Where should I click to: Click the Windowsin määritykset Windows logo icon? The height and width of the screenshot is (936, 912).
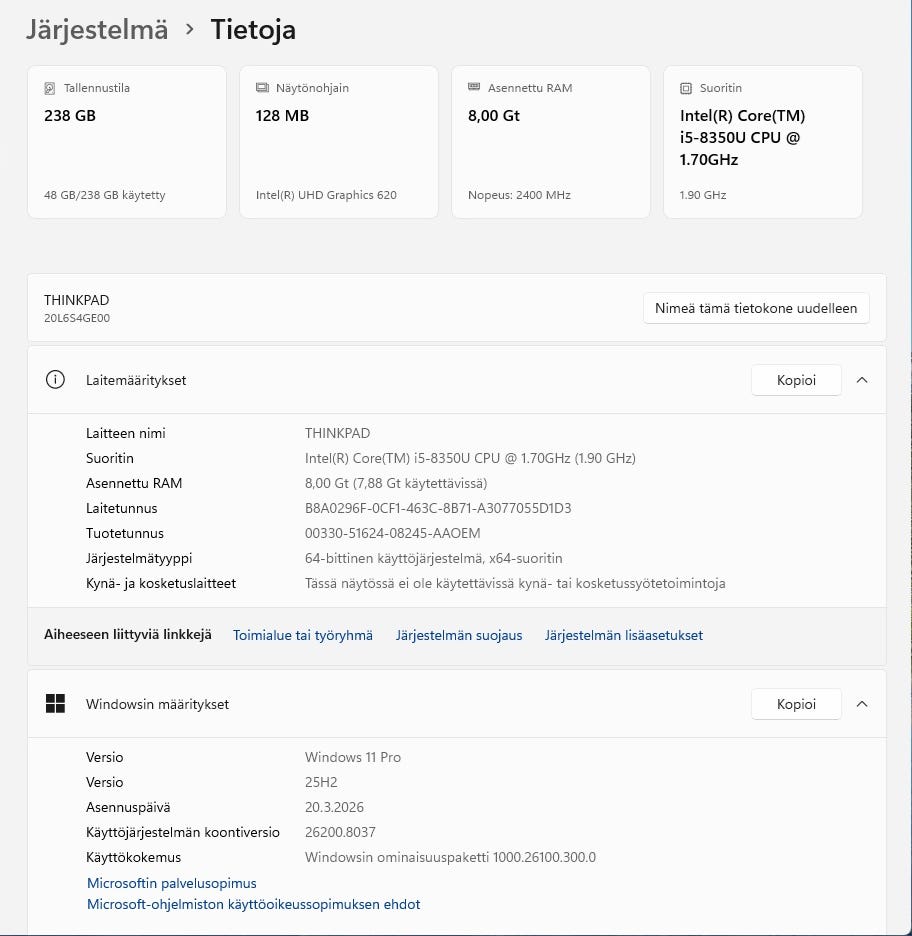pos(55,704)
